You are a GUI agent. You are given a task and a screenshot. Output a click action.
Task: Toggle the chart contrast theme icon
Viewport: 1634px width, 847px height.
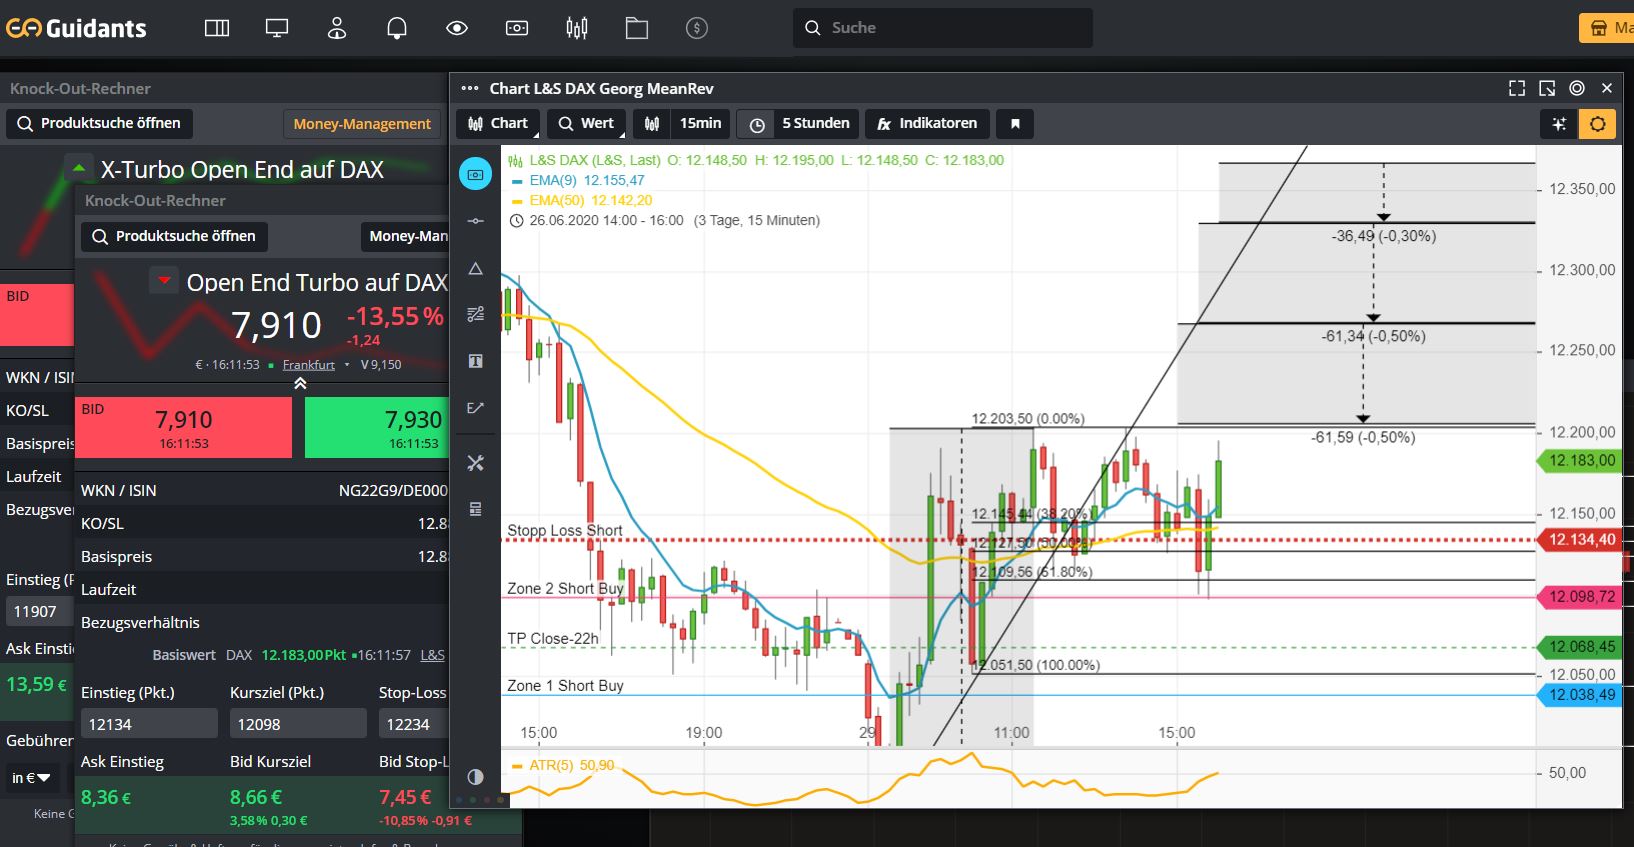475,777
